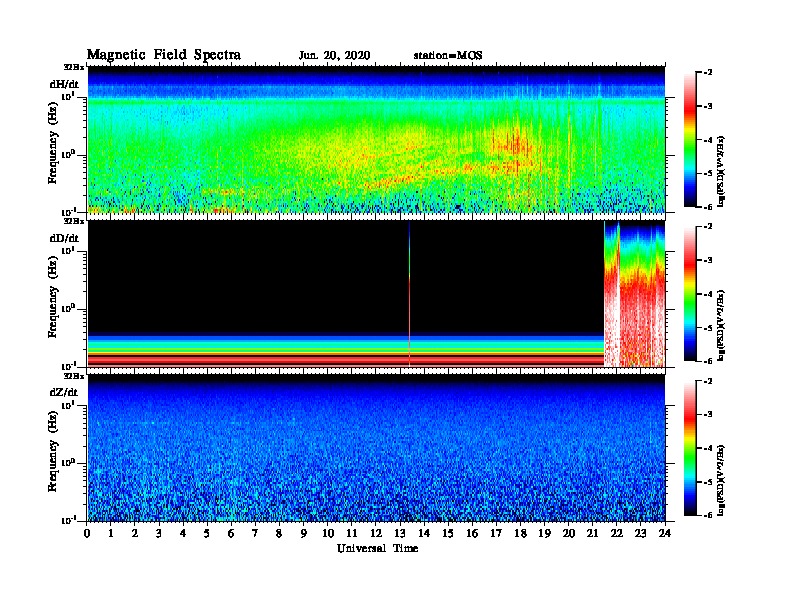Click the 32Hz label atop dZ/dt panel
This screenshot has width=792, height=612.
click(73, 376)
